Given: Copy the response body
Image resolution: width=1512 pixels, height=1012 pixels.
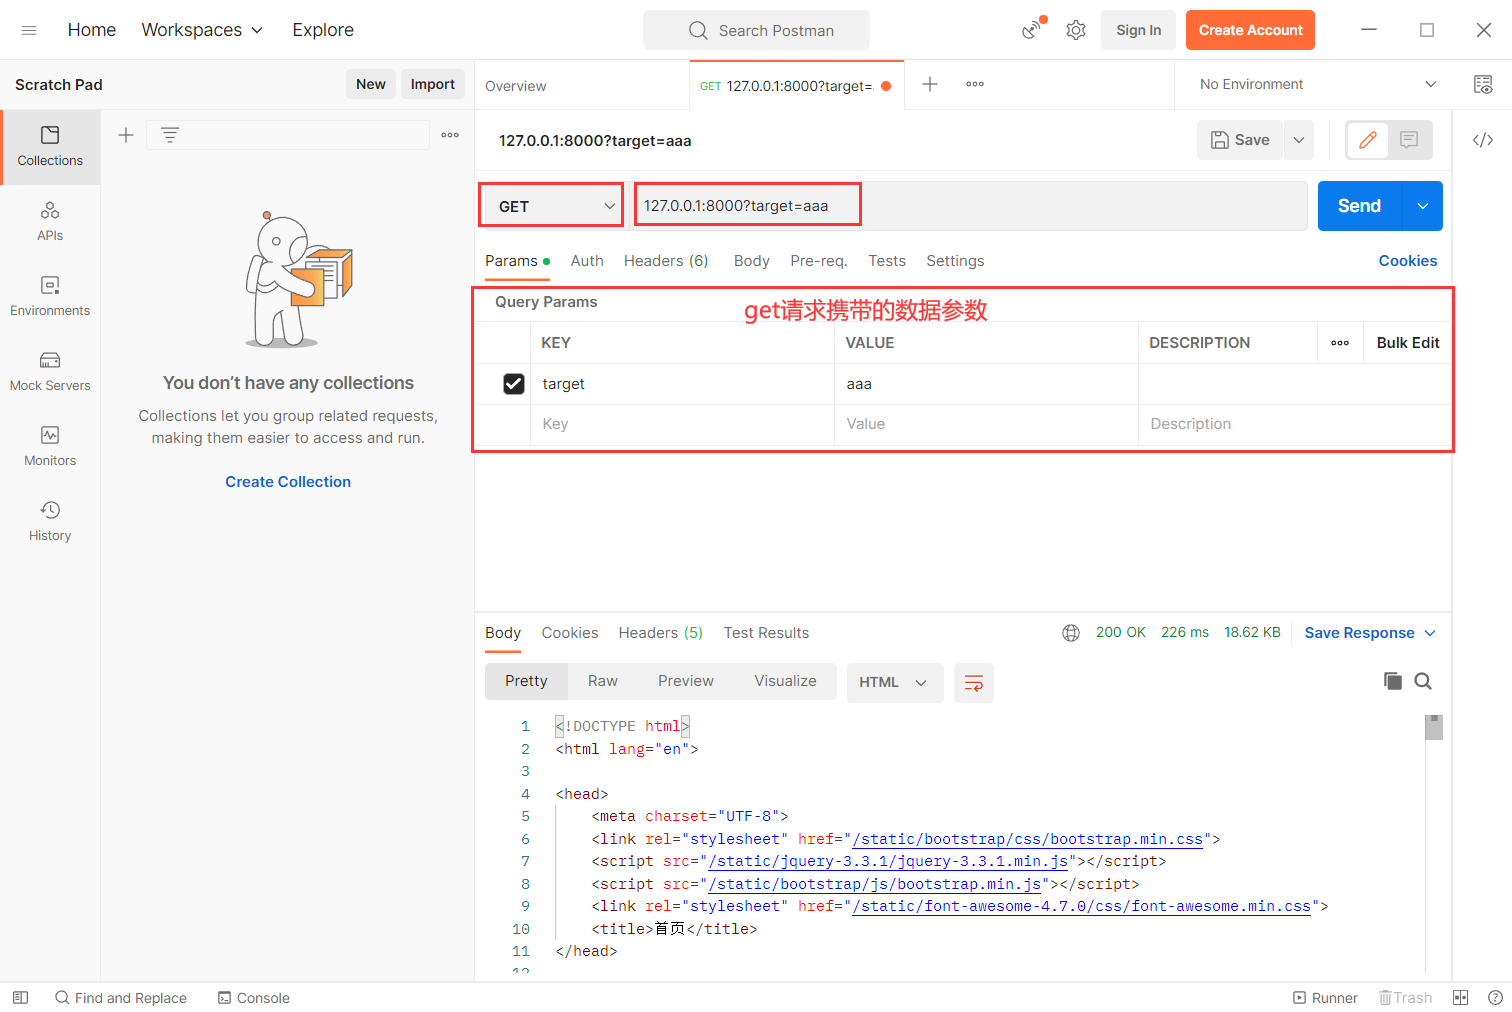Looking at the screenshot, I should (x=1392, y=681).
